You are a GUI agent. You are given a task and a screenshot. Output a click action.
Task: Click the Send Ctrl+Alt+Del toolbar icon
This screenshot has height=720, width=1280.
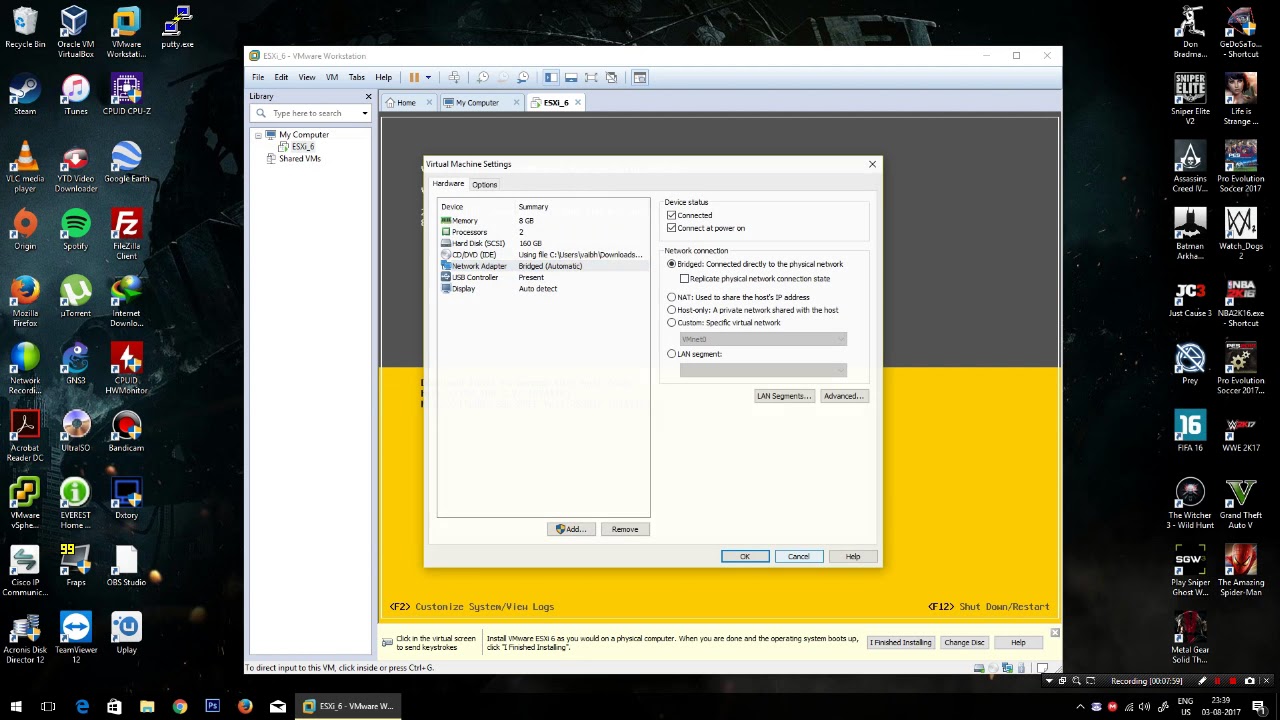pos(454,77)
